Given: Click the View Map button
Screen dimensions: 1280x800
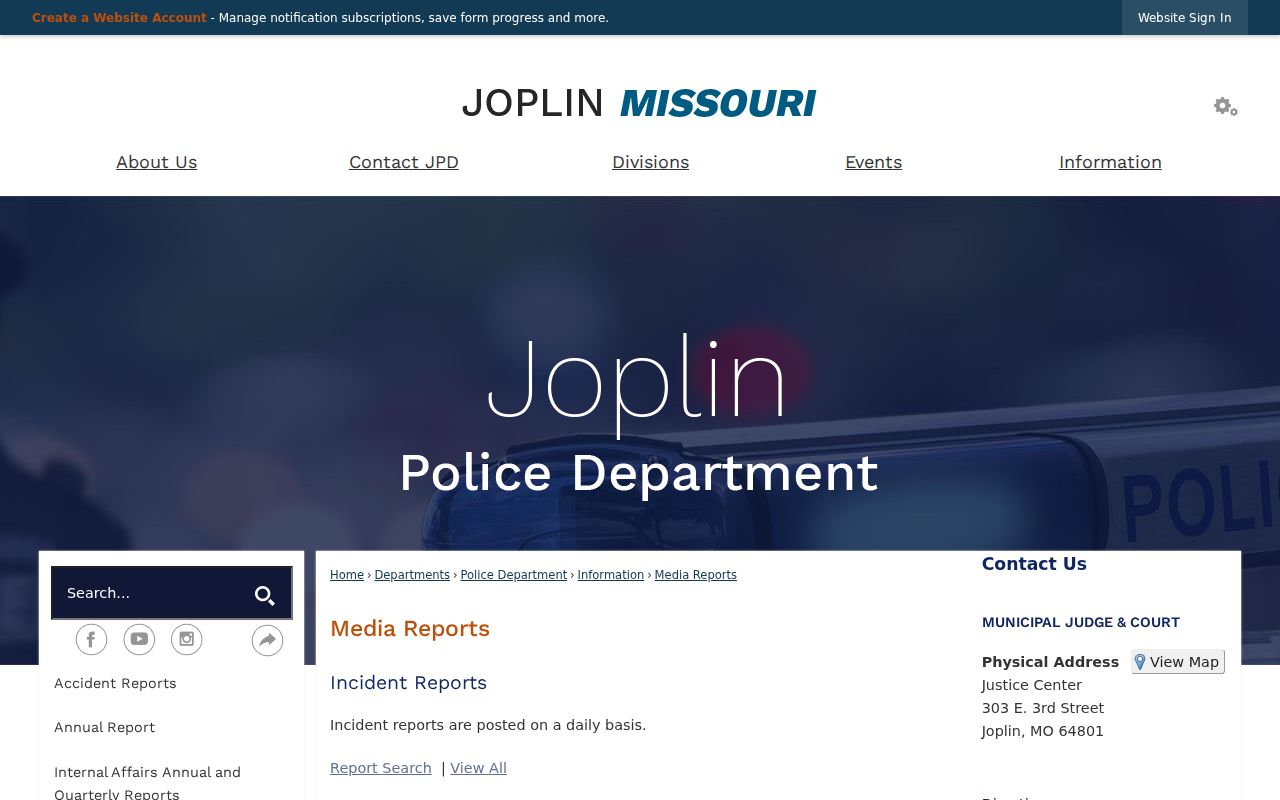Looking at the screenshot, I should (x=1178, y=661).
